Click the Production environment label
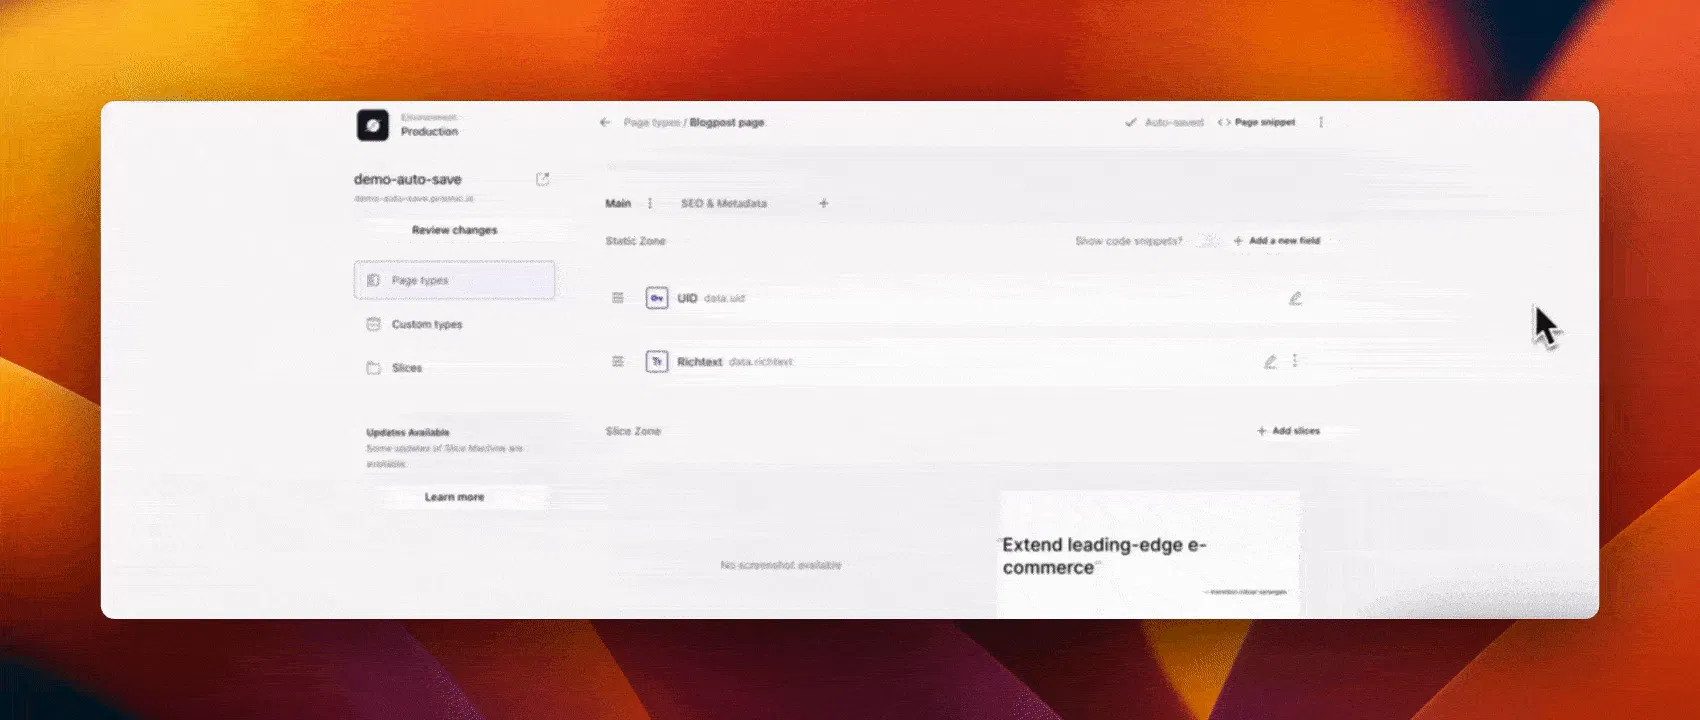Screen dimensions: 1700x720 (430, 131)
